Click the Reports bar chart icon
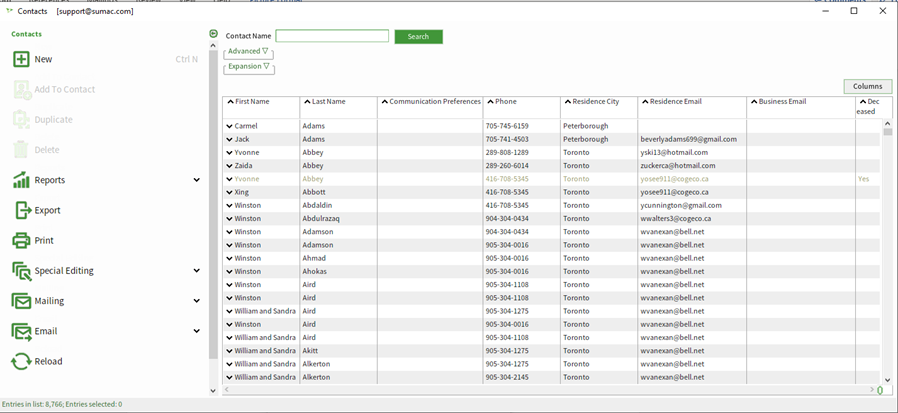Viewport: 898px width, 413px height. click(x=21, y=180)
